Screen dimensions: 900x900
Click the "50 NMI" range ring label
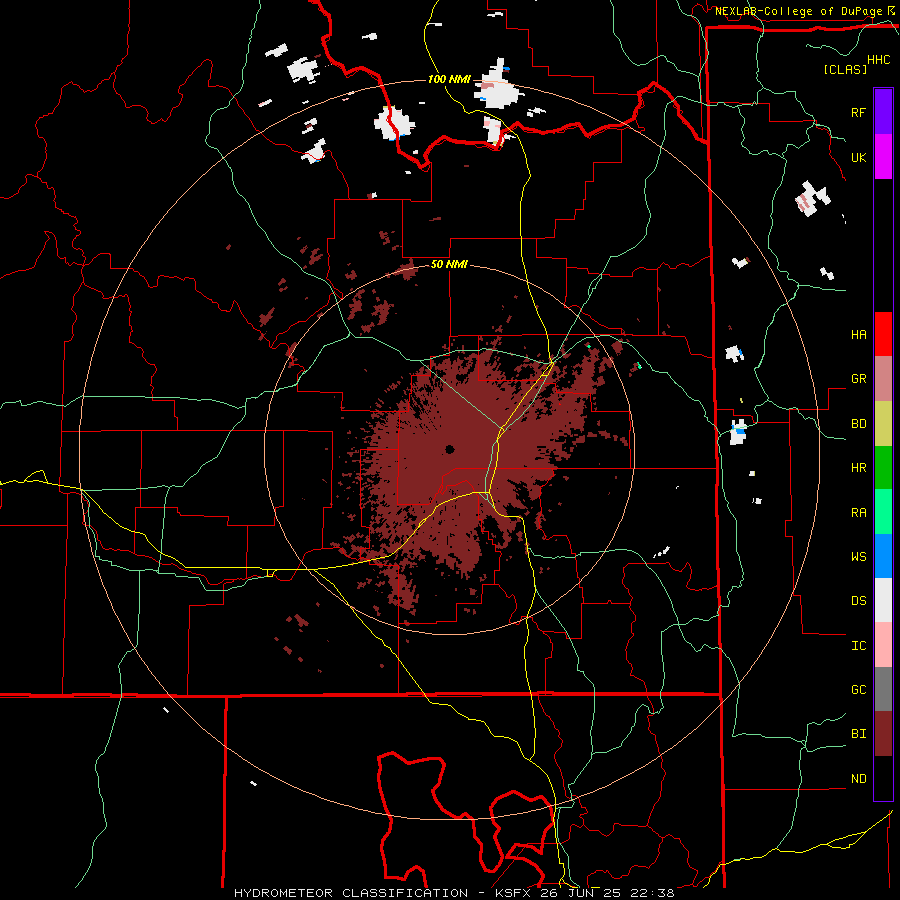(x=449, y=265)
